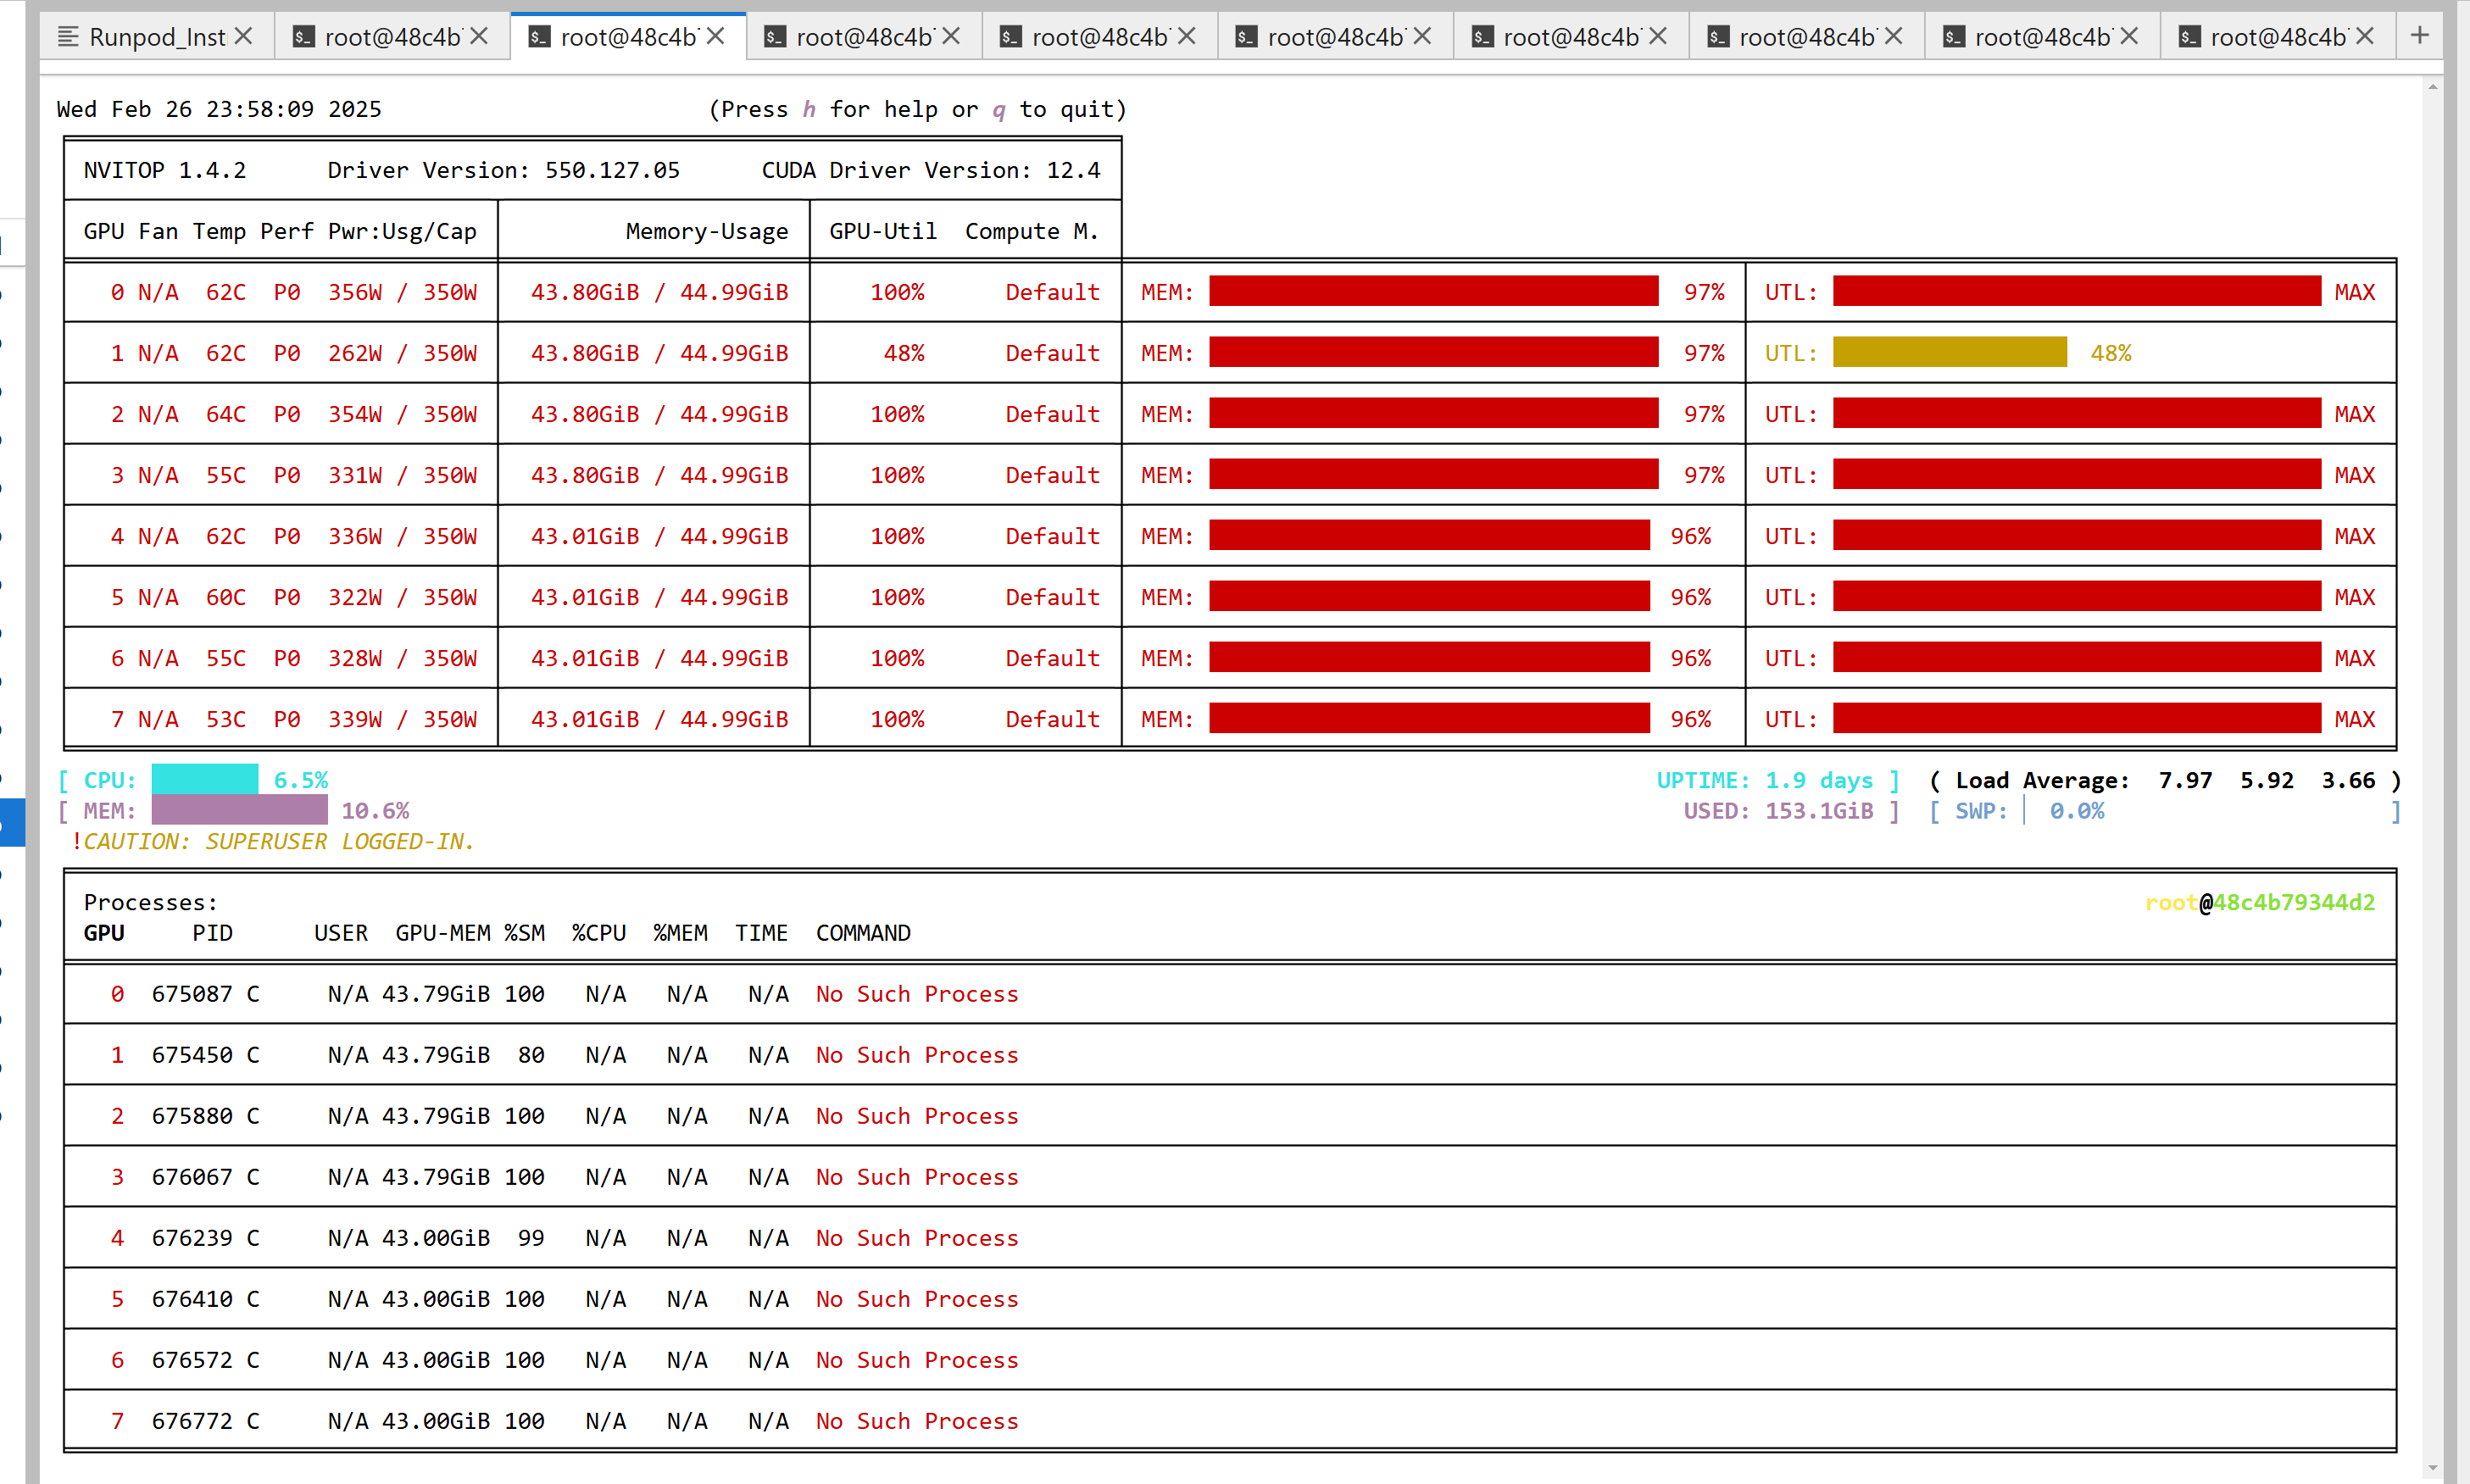Click terminal icon on the last root tab
The width and height of the screenshot is (2470, 1484).
2189,37
